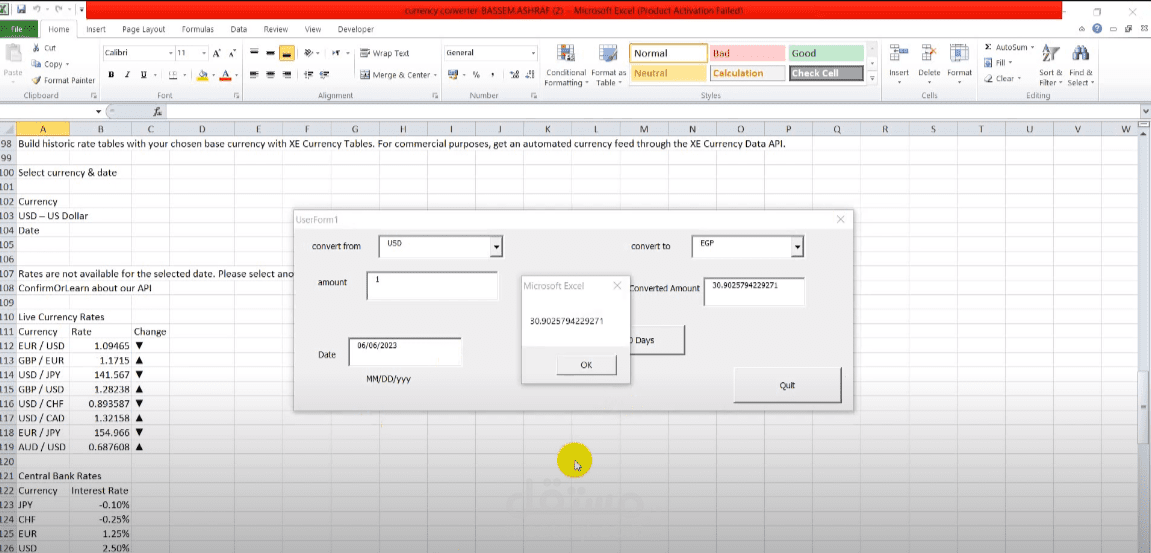Screen dimensions: 1151x553
Task: Toggle Wrap Text
Action: (x=385, y=53)
